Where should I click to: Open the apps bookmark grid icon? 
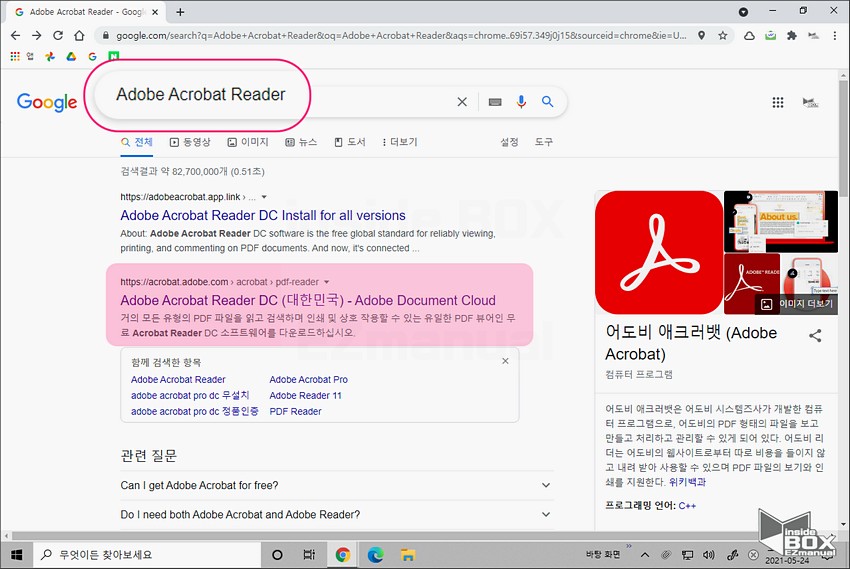(15, 56)
